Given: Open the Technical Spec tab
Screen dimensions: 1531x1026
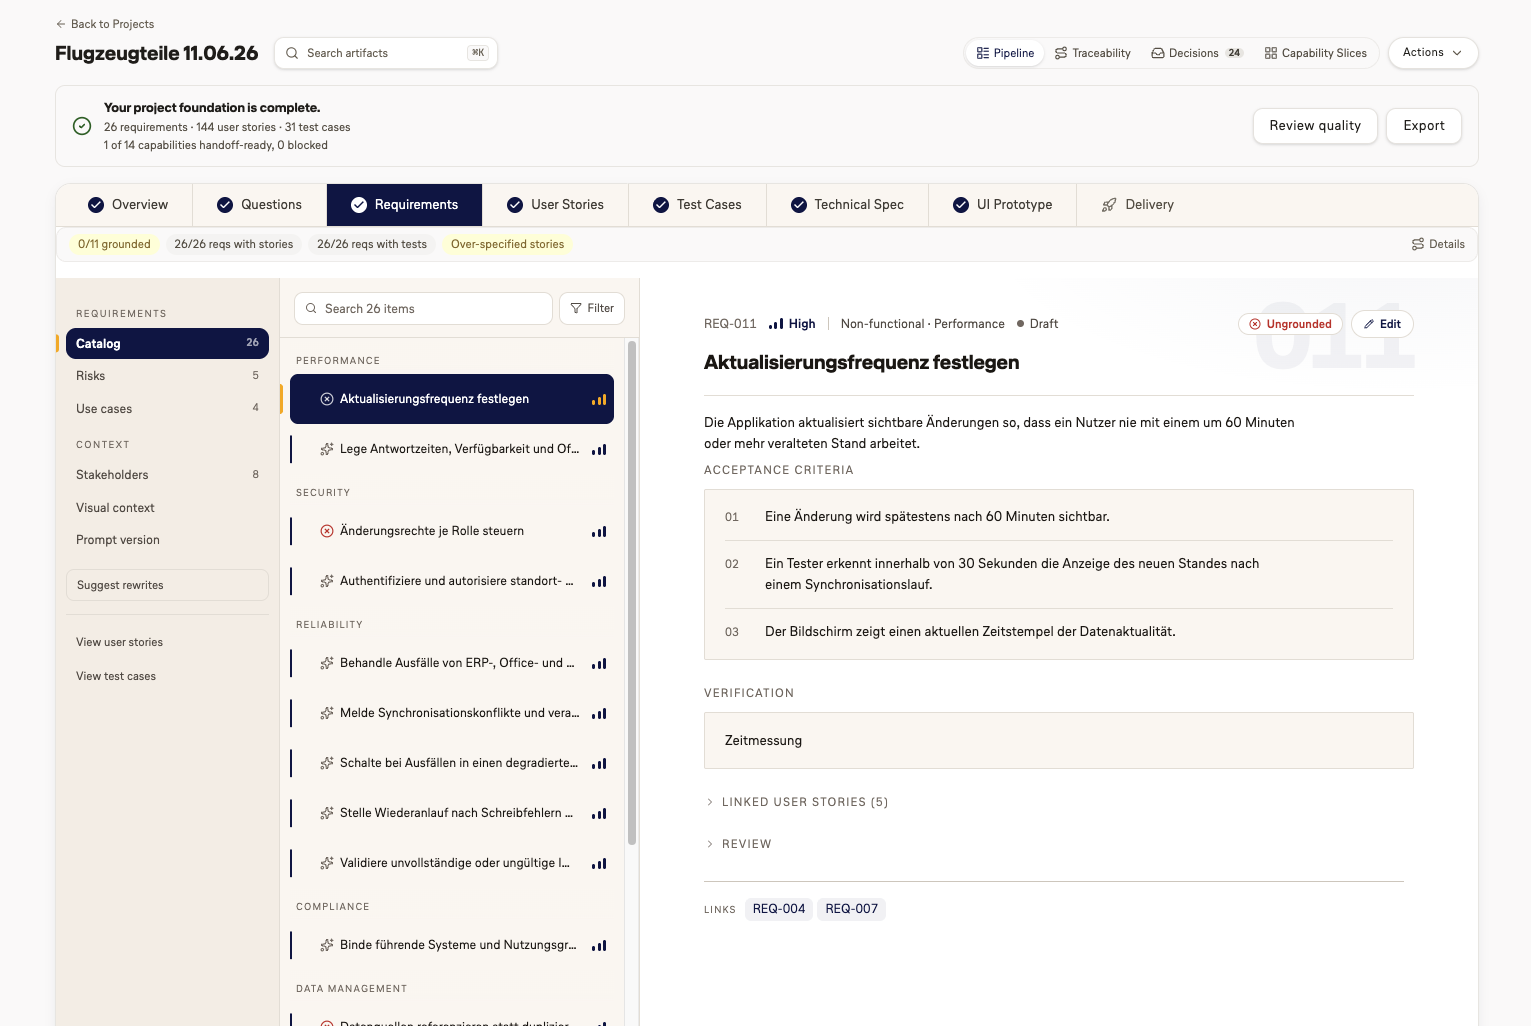Looking at the screenshot, I should pos(847,205).
